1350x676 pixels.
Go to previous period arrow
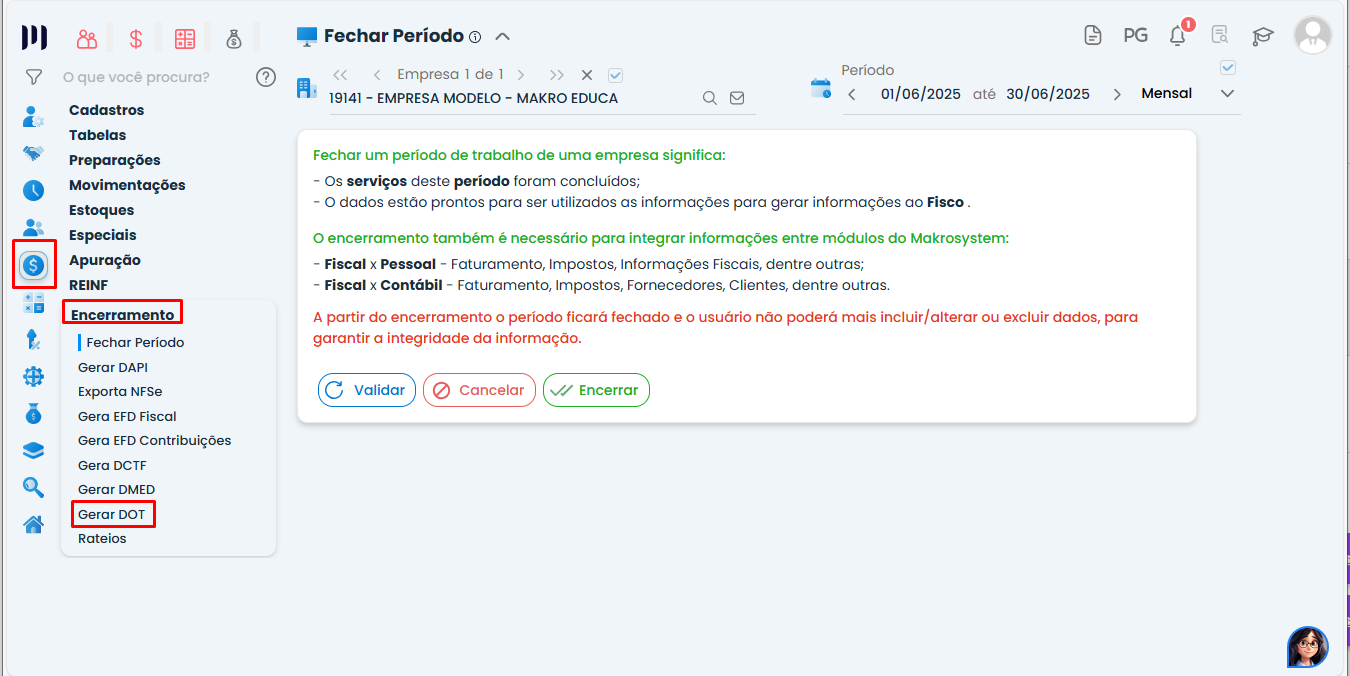[x=852, y=94]
